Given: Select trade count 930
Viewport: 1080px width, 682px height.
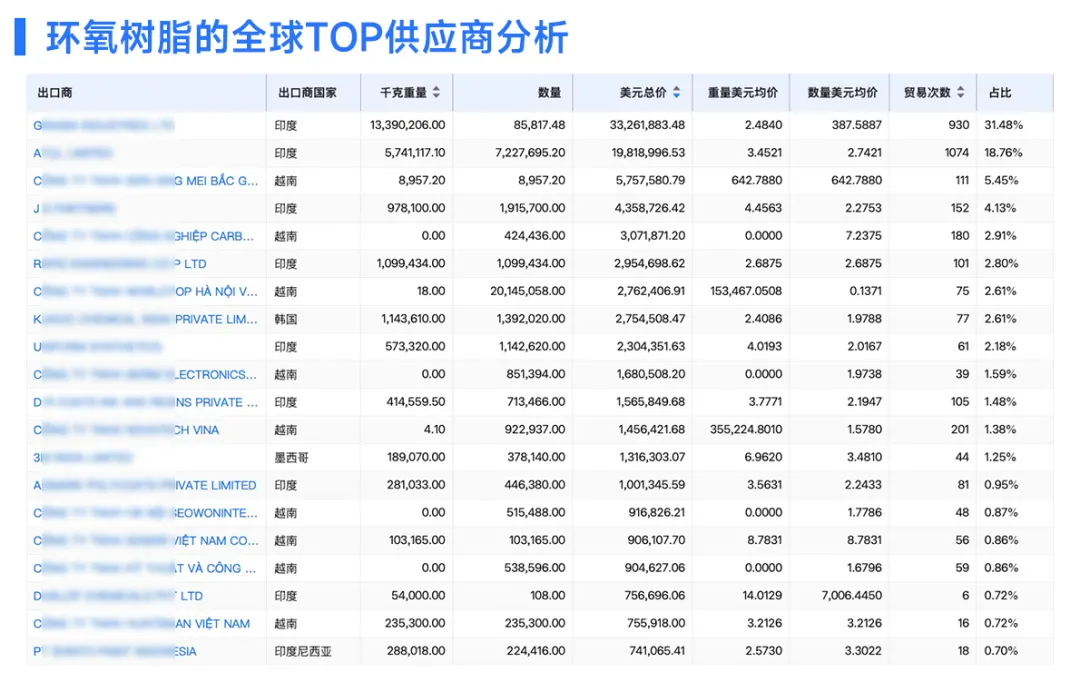Looking at the screenshot, I should [x=959, y=125].
